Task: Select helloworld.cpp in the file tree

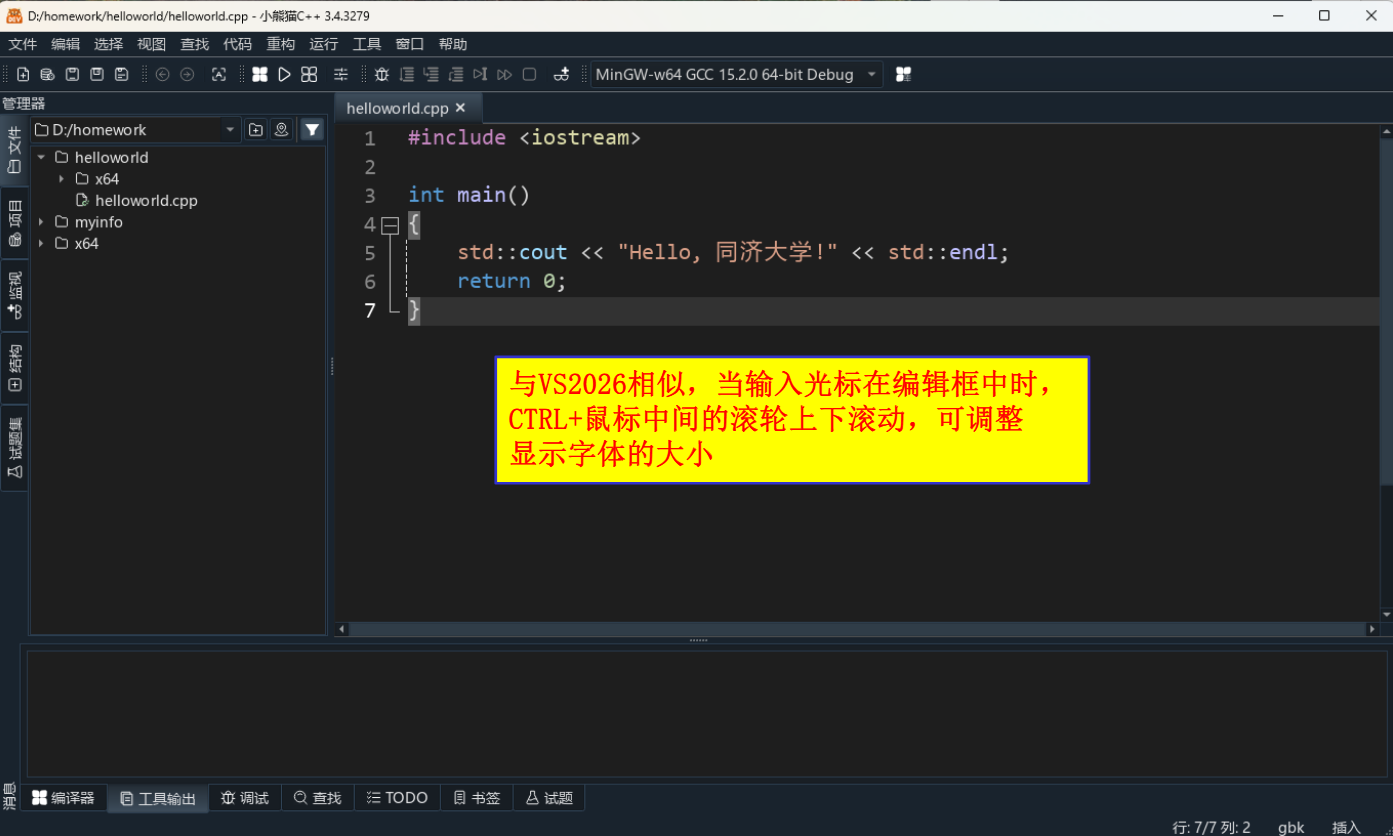Action: click(x=146, y=200)
